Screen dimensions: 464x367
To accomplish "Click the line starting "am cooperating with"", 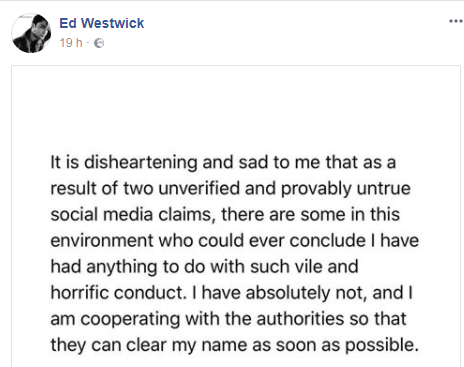I will click(x=228, y=319).
